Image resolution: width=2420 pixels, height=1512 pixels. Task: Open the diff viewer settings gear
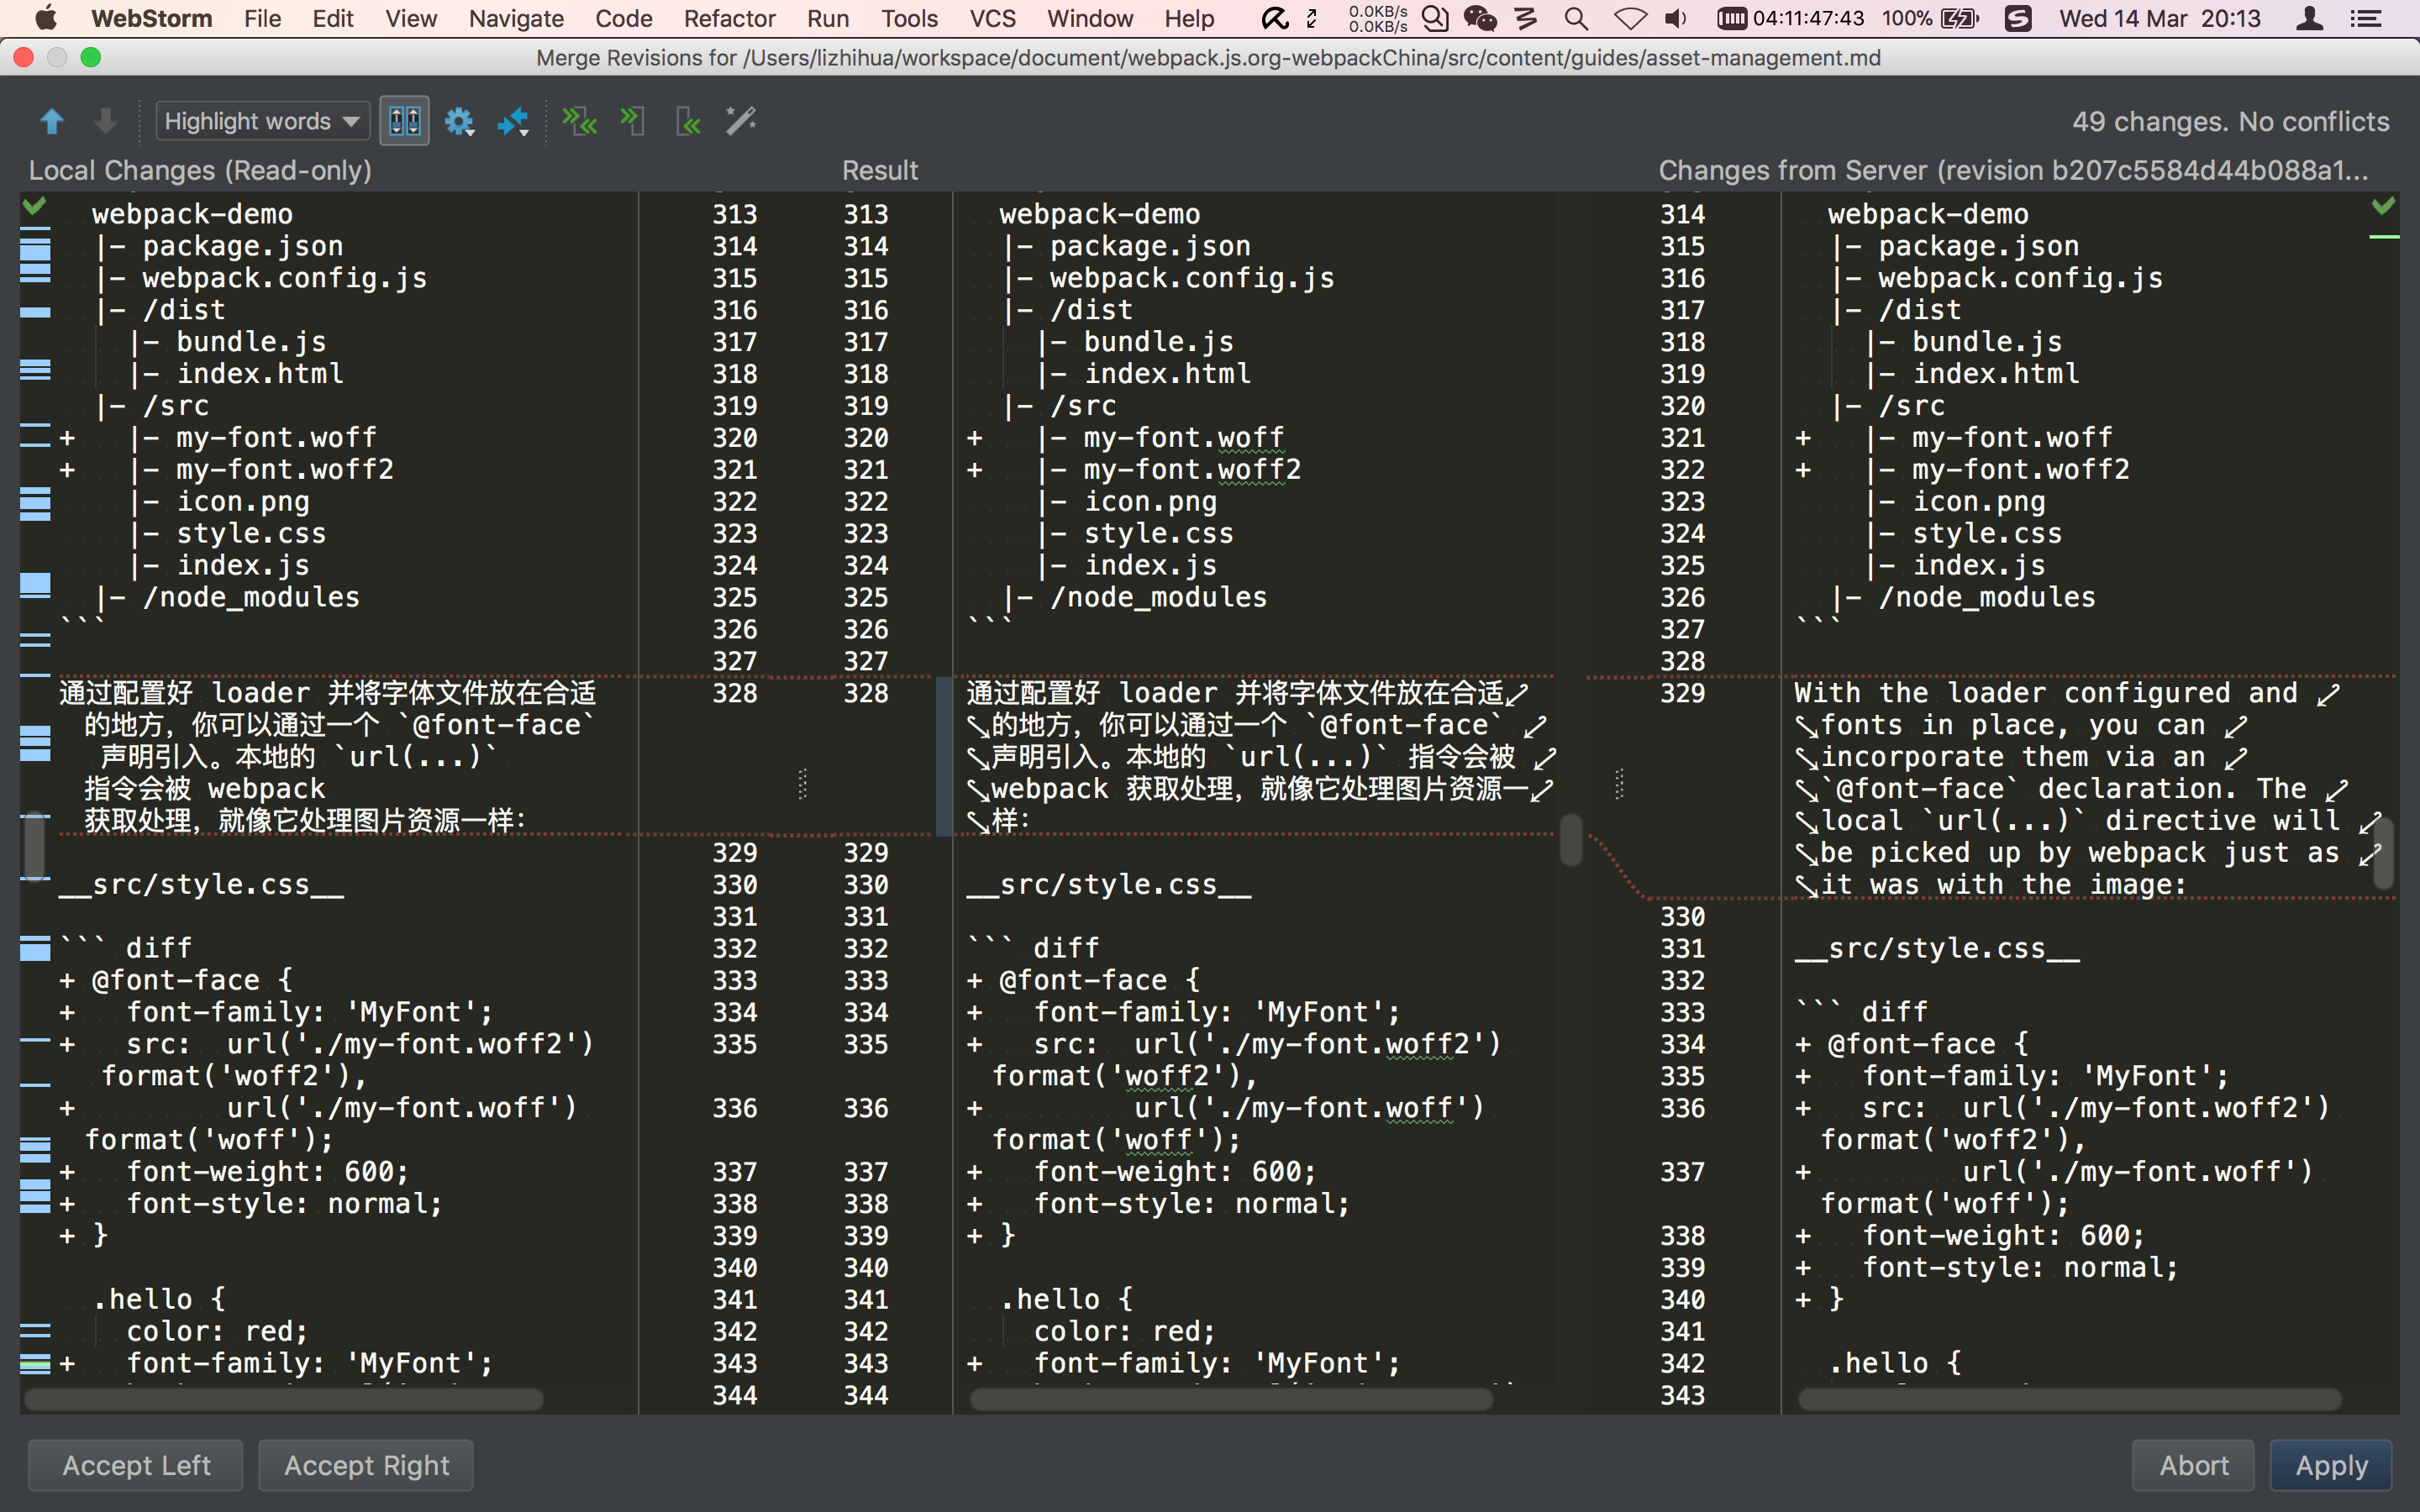click(x=457, y=120)
